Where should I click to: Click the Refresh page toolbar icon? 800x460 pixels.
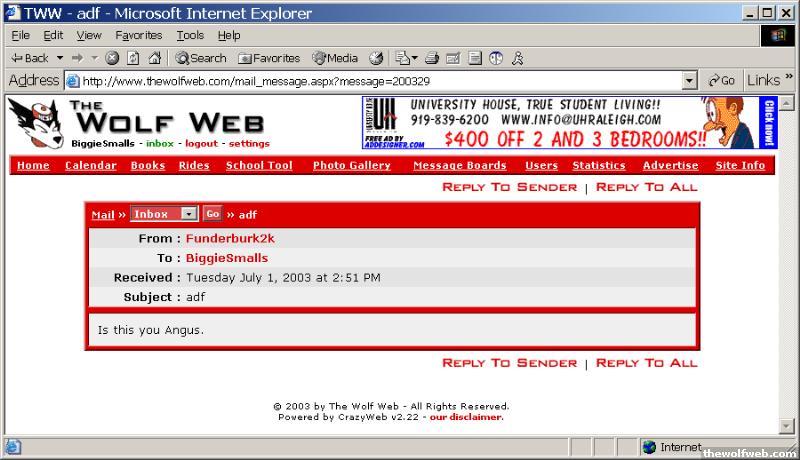point(131,58)
